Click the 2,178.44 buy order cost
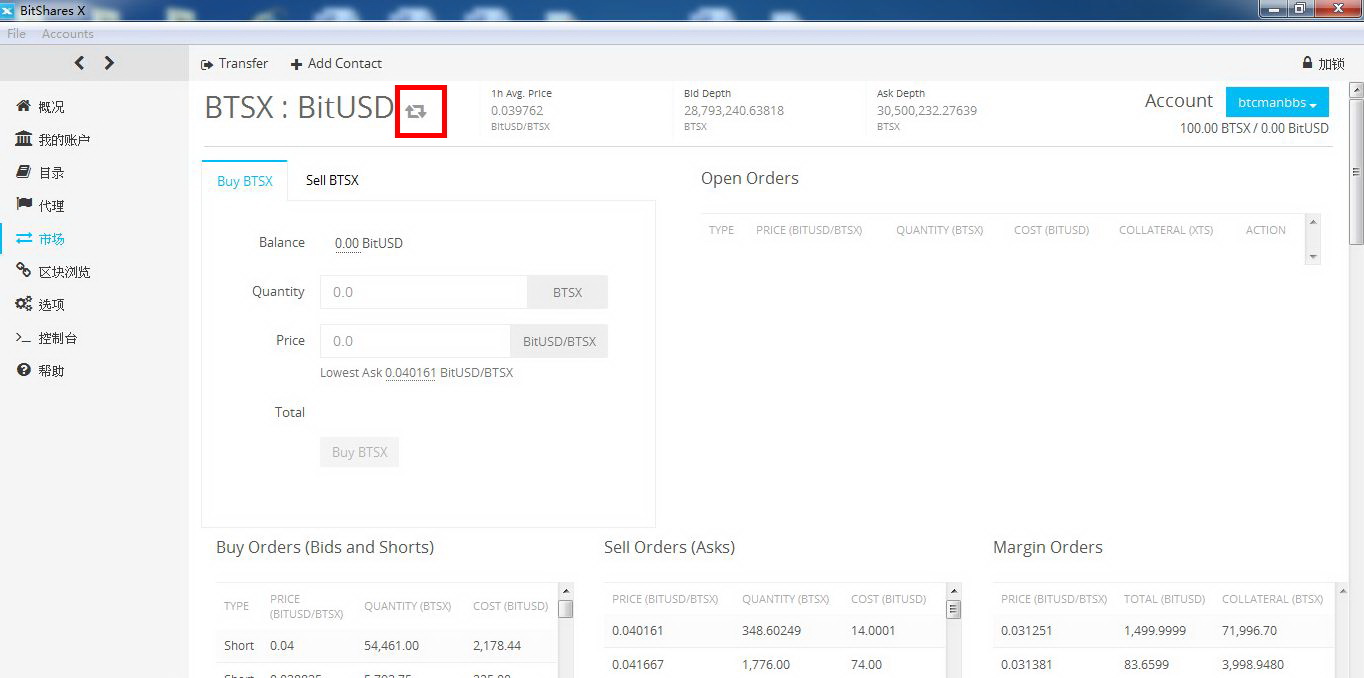The image size is (1364, 678). coord(497,646)
